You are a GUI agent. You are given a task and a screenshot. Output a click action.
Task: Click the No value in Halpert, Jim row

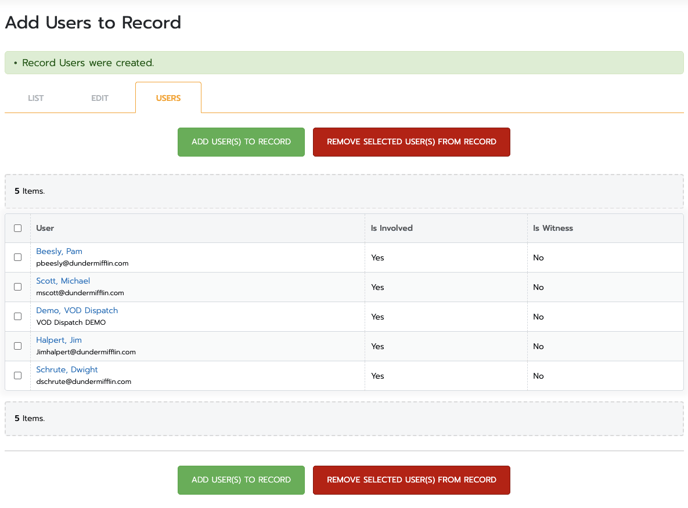pos(538,347)
